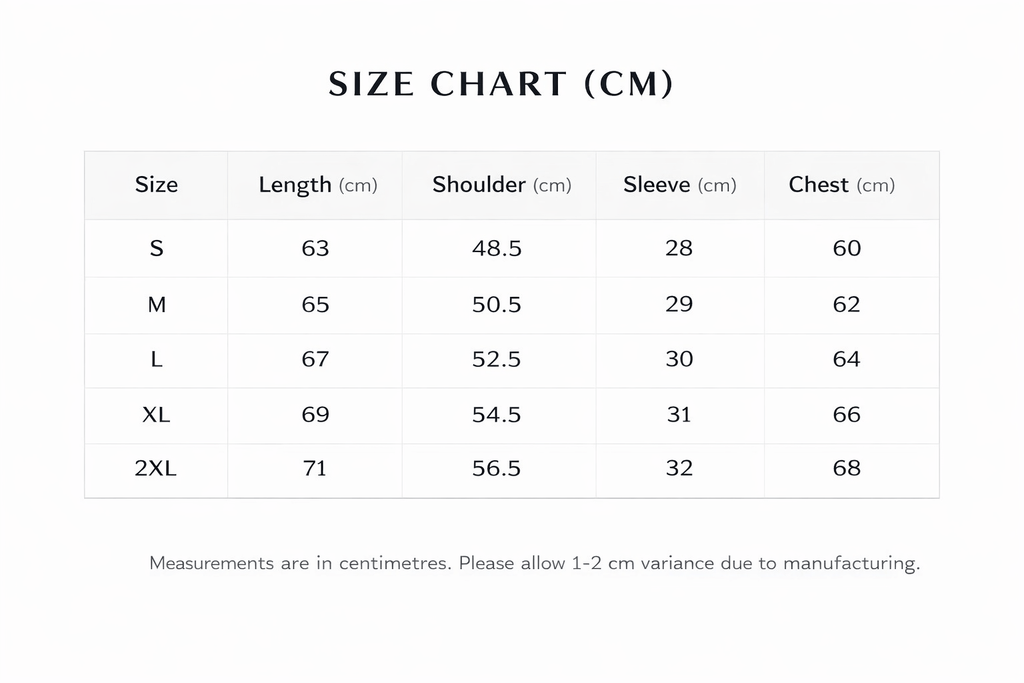
Task: Click the Size column header
Action: [x=156, y=185]
